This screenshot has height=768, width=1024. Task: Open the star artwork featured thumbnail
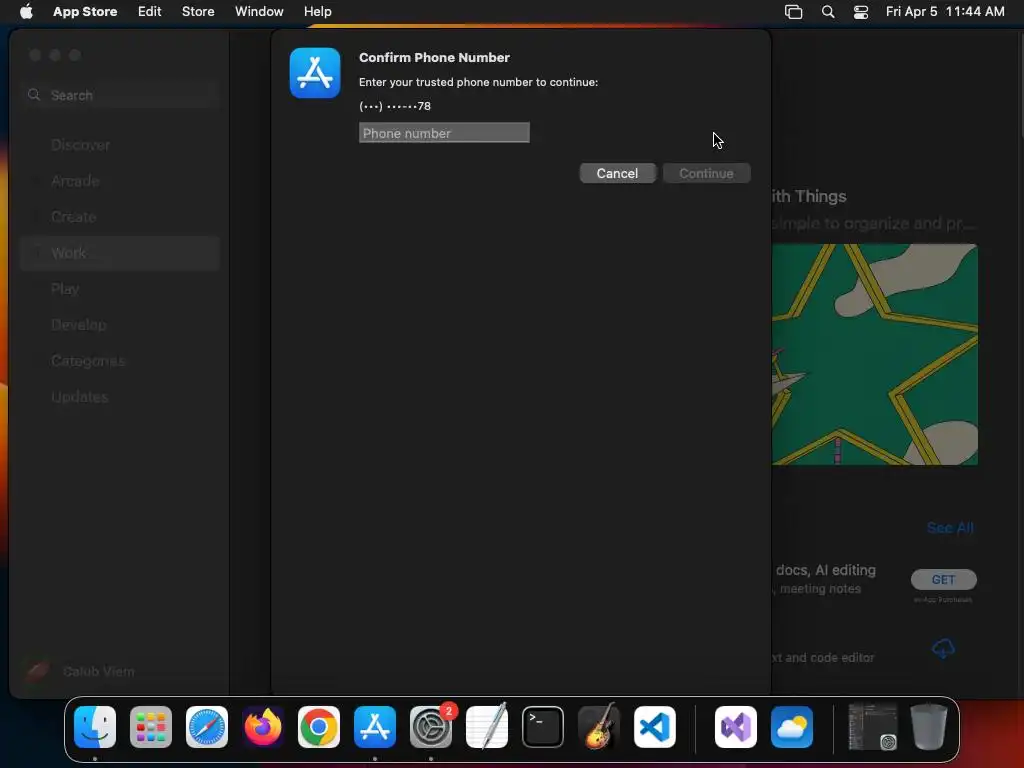click(x=874, y=355)
